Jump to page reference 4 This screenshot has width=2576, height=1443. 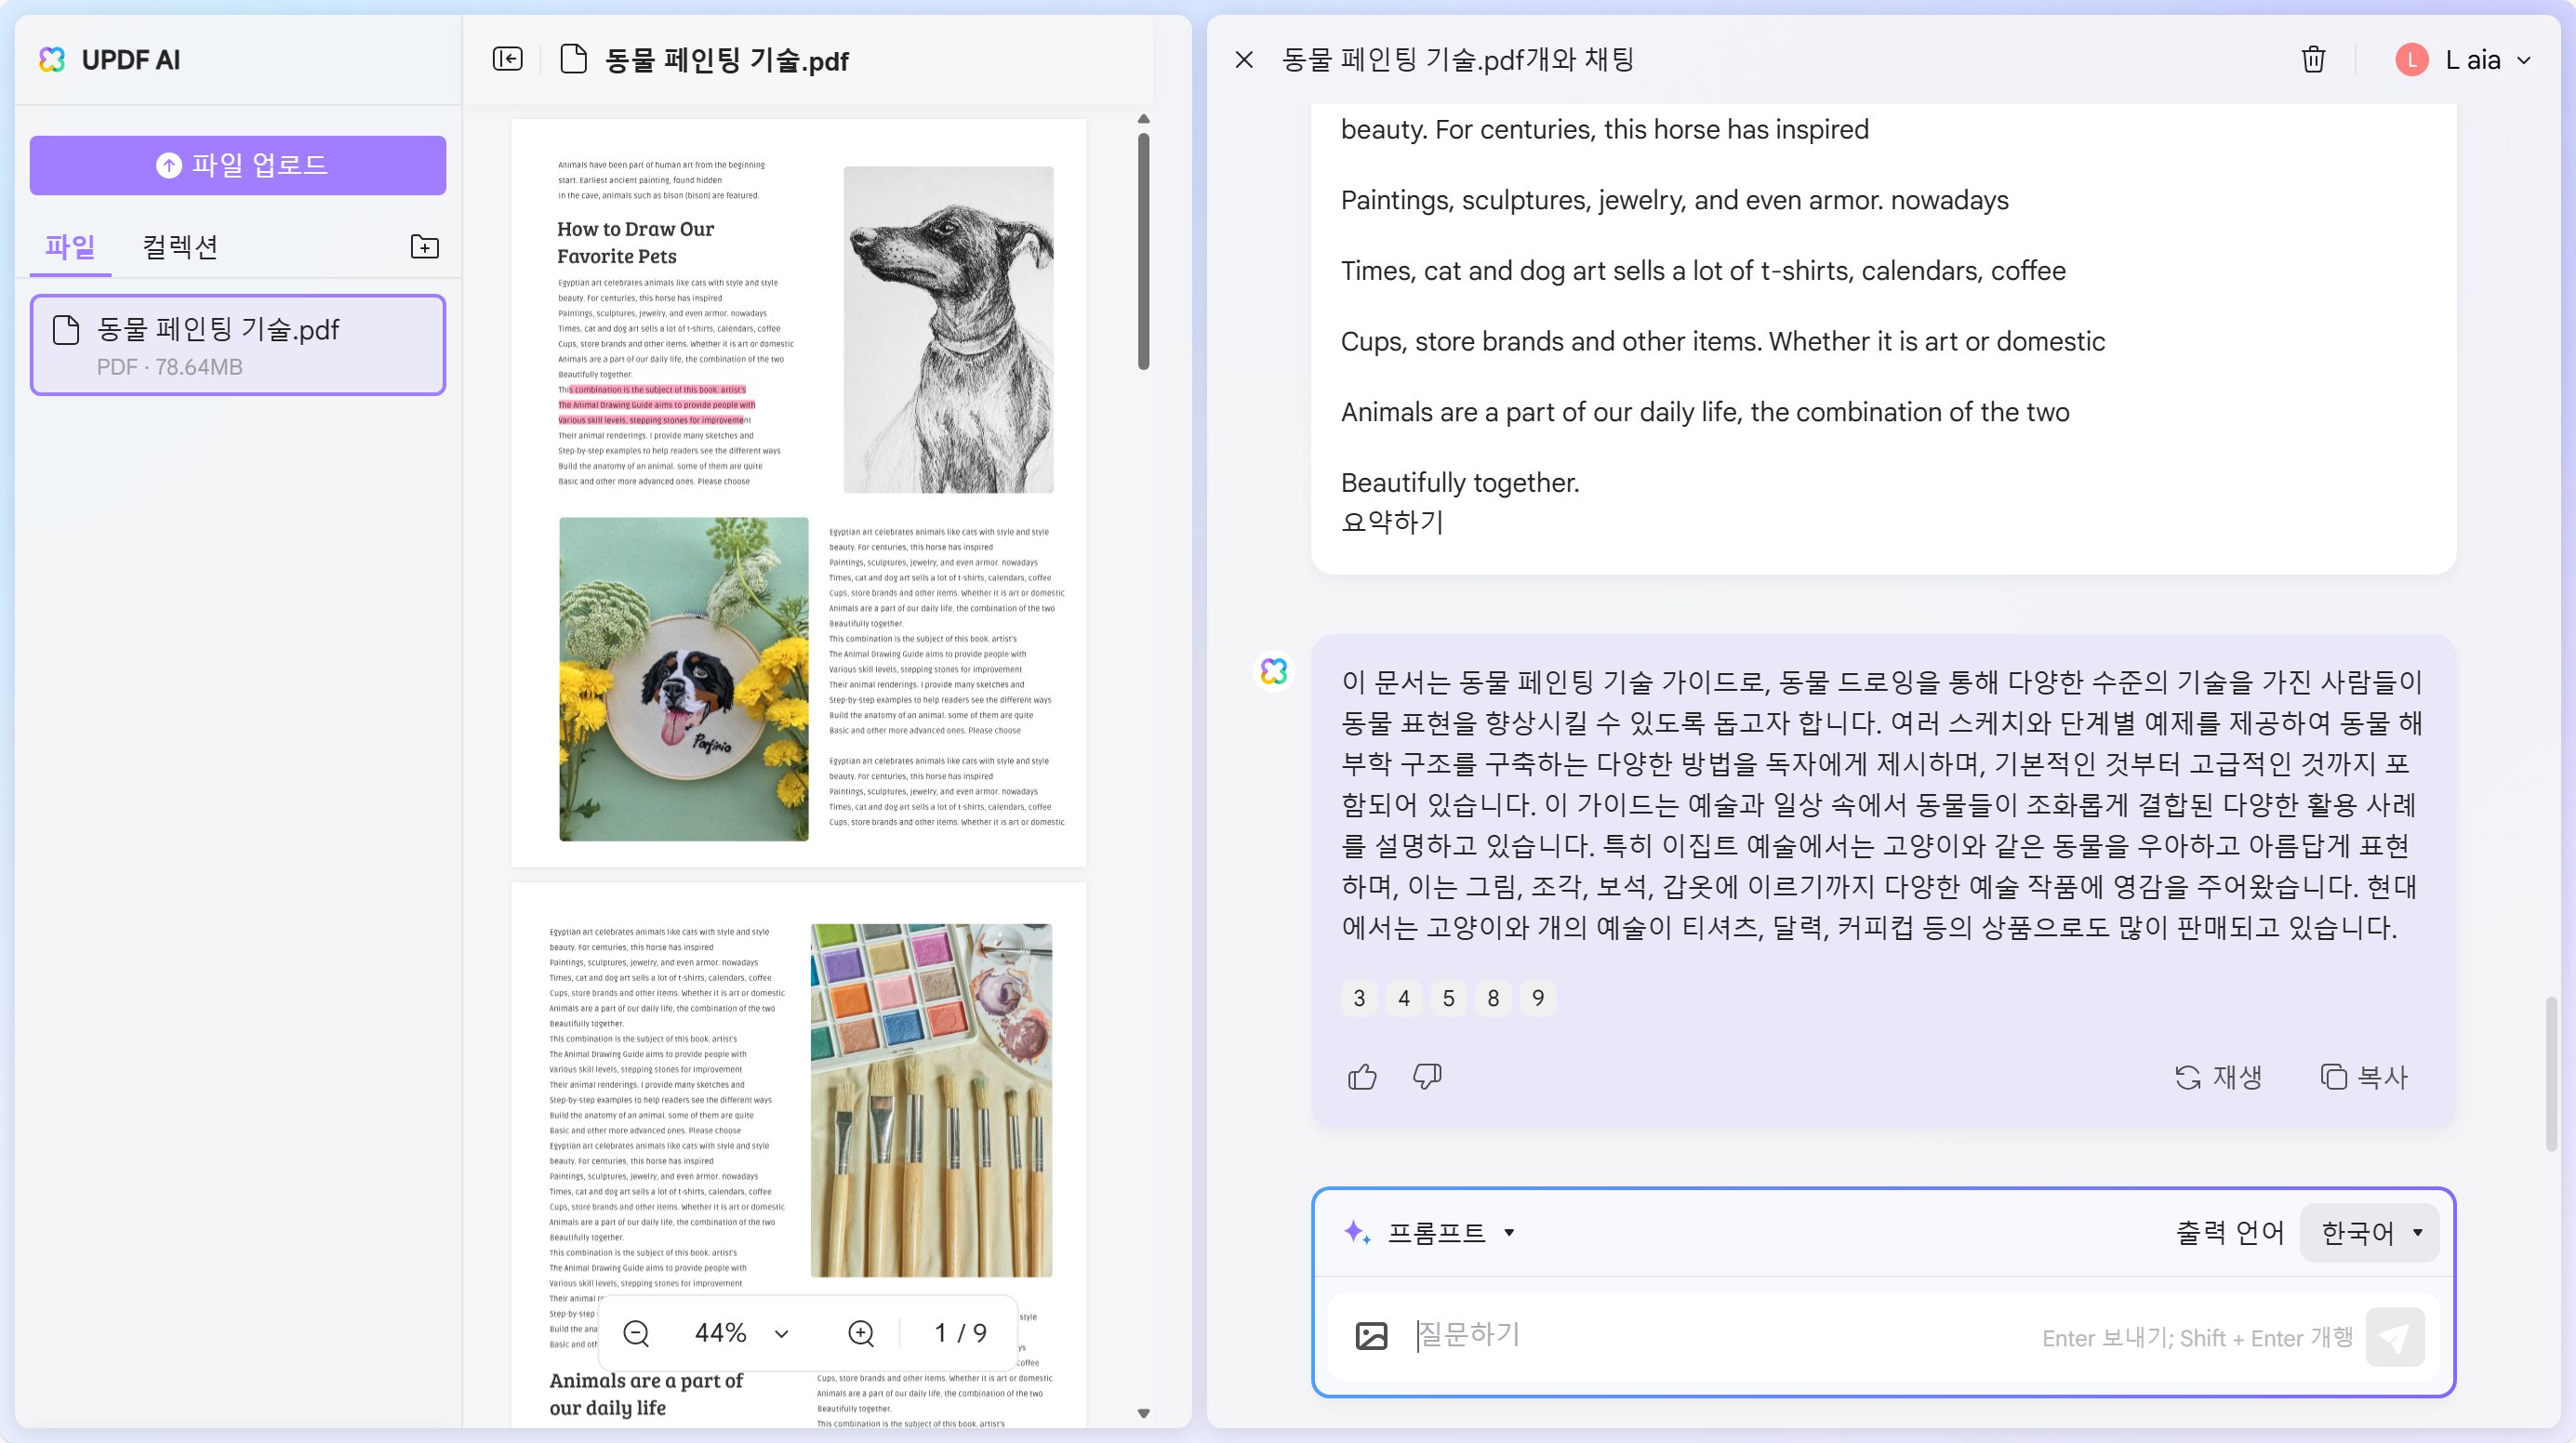click(1404, 998)
